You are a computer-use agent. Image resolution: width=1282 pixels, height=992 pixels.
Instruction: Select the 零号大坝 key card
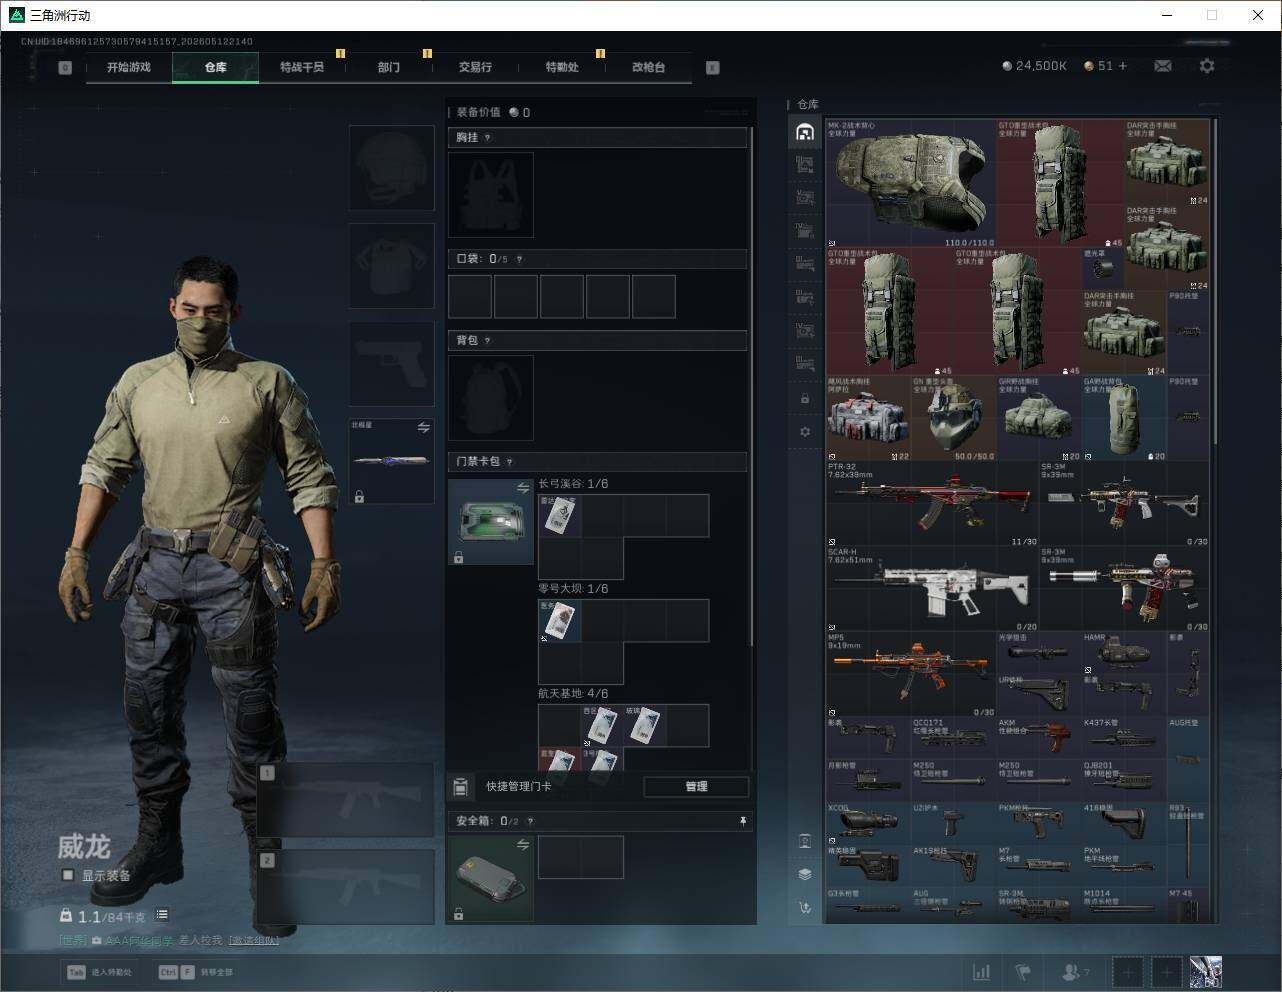tap(560, 621)
